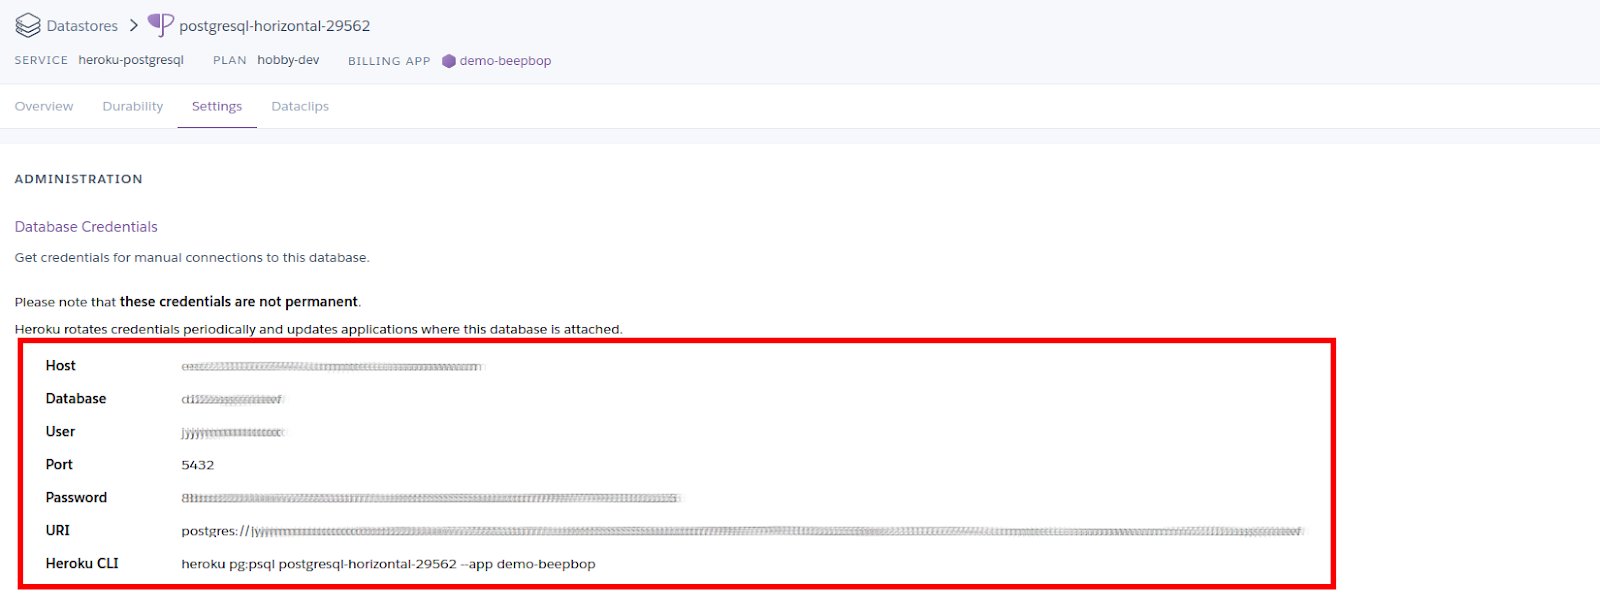The height and width of the screenshot is (613, 1600).
Task: Click the breadcrumb chevron after Datastores
Action: [x=133, y=25]
